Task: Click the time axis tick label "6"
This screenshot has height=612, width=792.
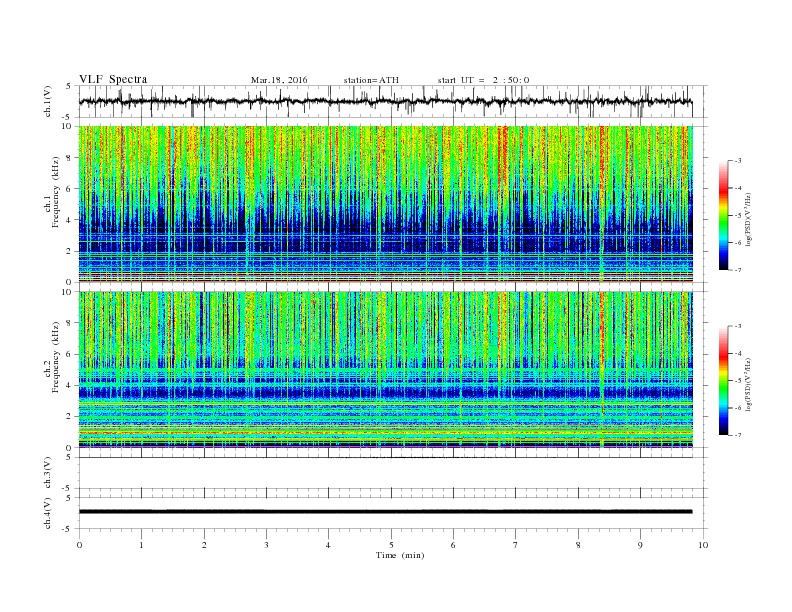Action: [x=453, y=545]
